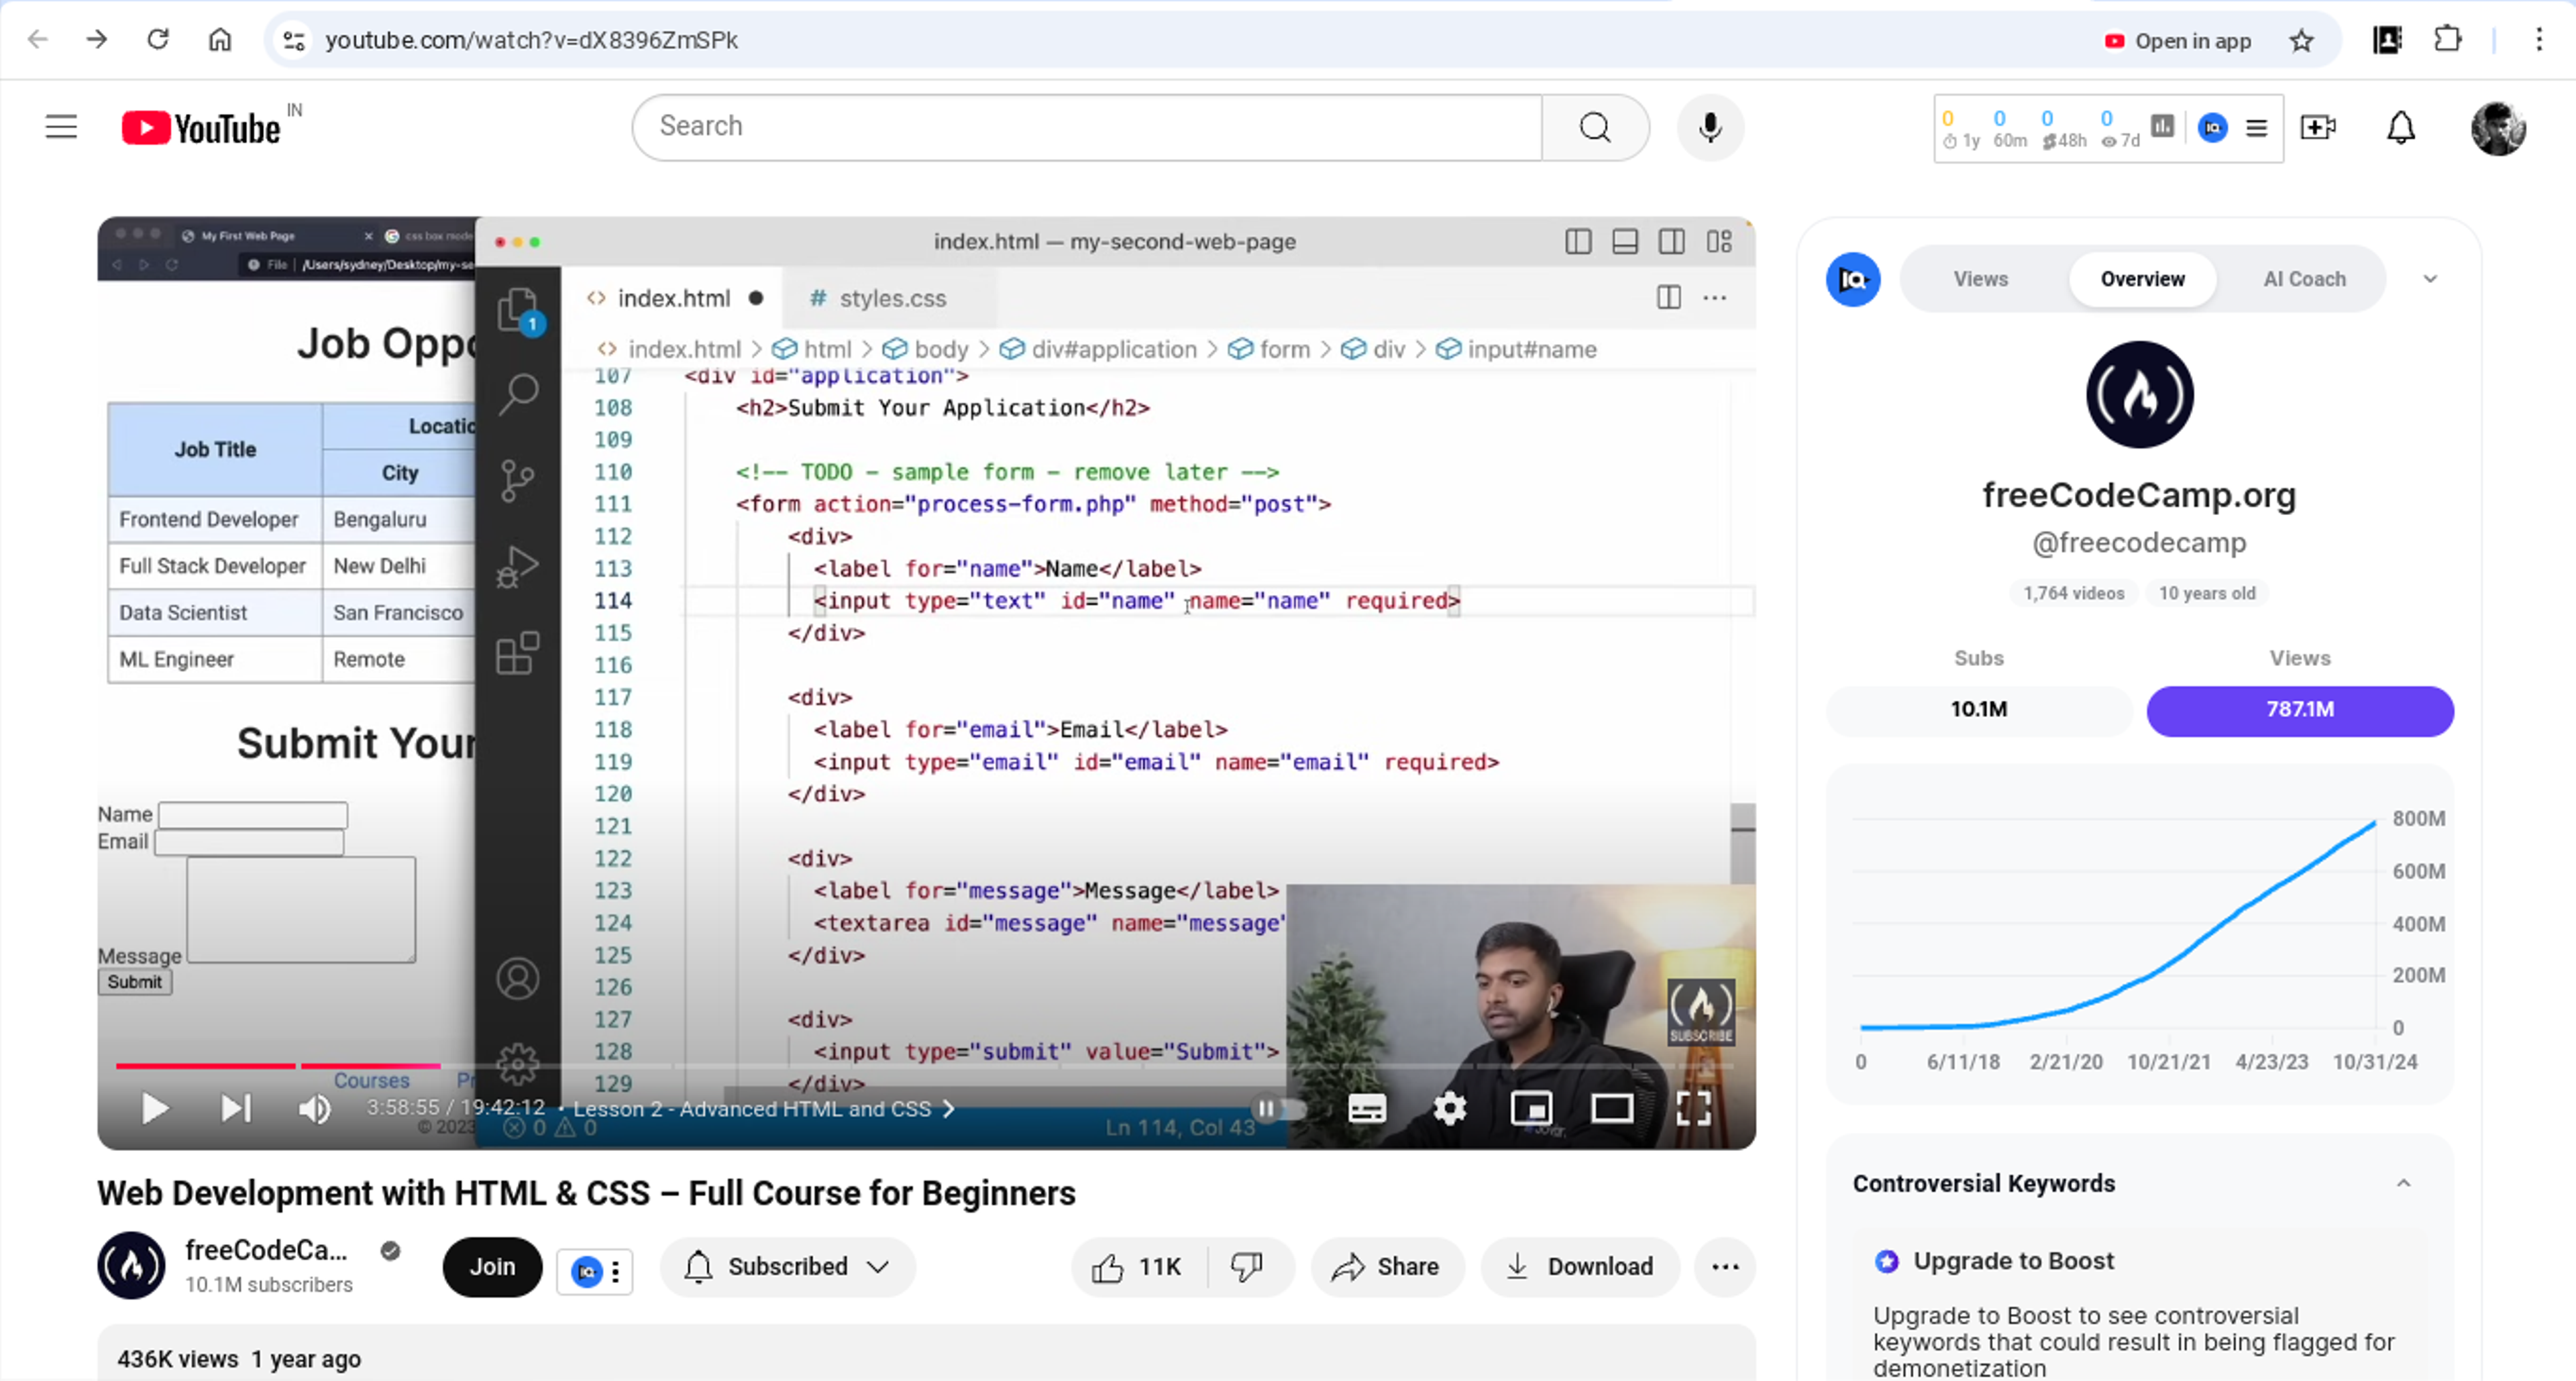This screenshot has height=1381, width=2576.
Task: Open the vidIQ bar chart stats icon
Action: (2162, 127)
